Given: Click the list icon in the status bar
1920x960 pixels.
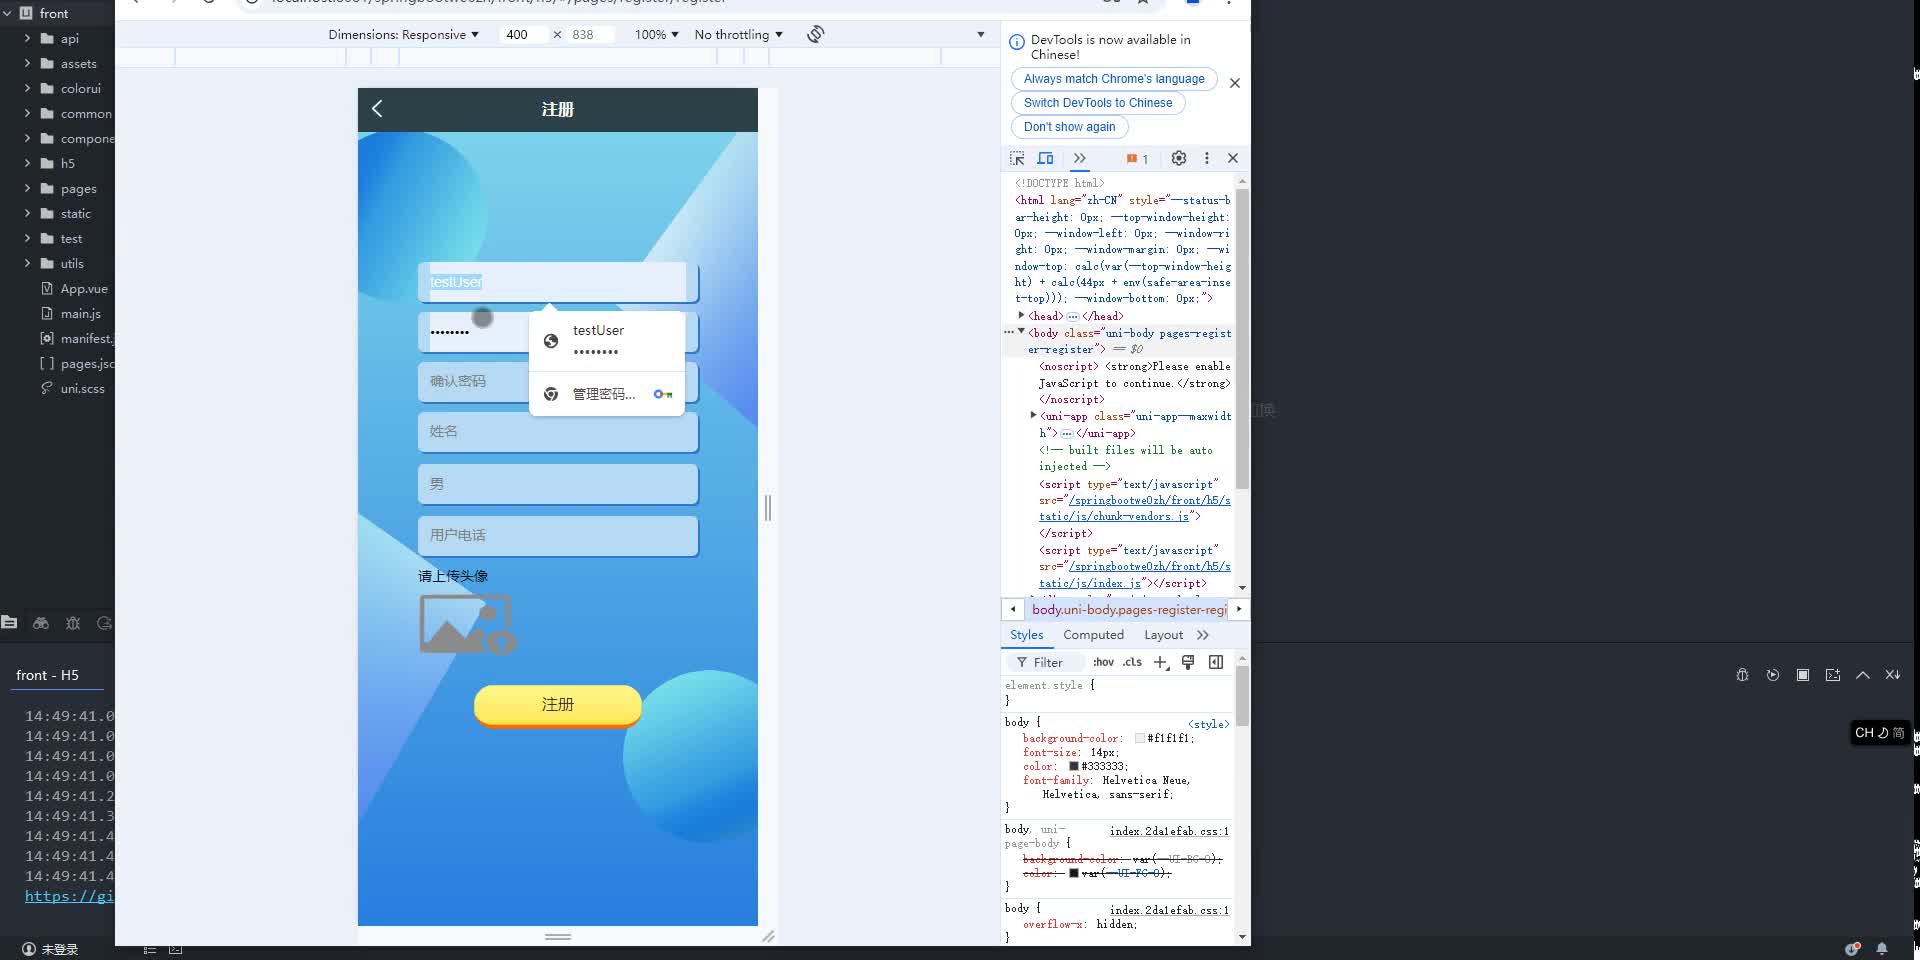Looking at the screenshot, I should (149, 949).
